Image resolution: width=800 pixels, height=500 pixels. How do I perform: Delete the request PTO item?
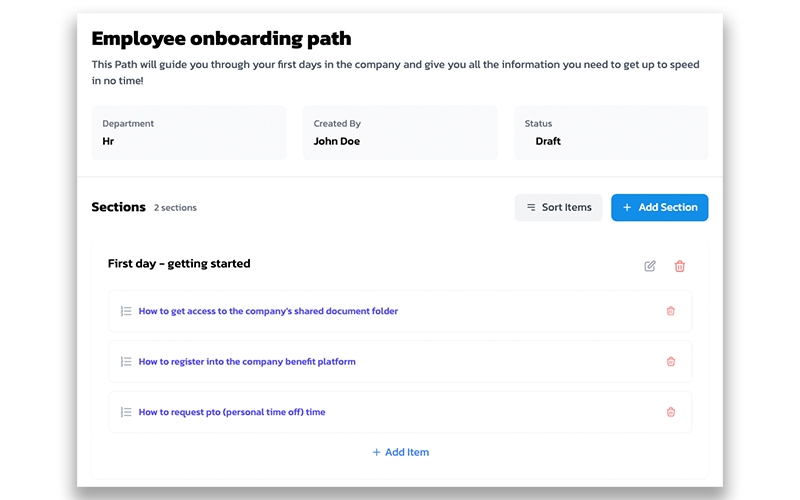[670, 412]
